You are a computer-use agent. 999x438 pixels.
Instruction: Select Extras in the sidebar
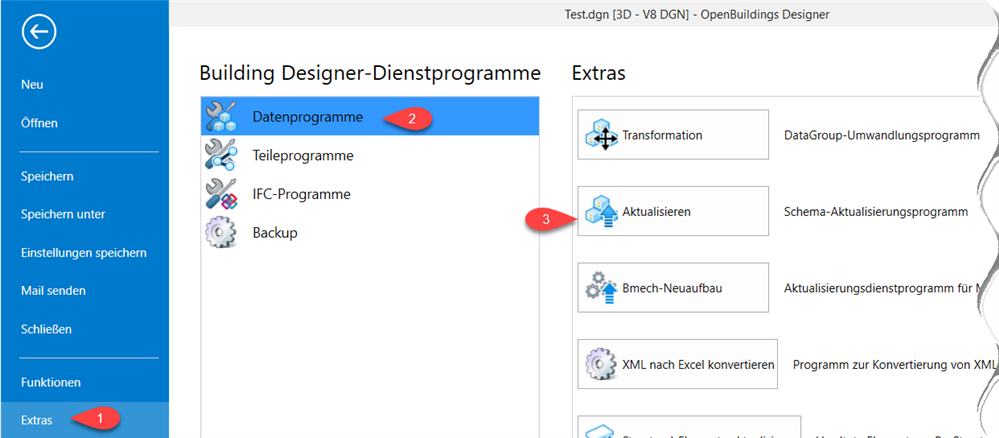pos(85,420)
